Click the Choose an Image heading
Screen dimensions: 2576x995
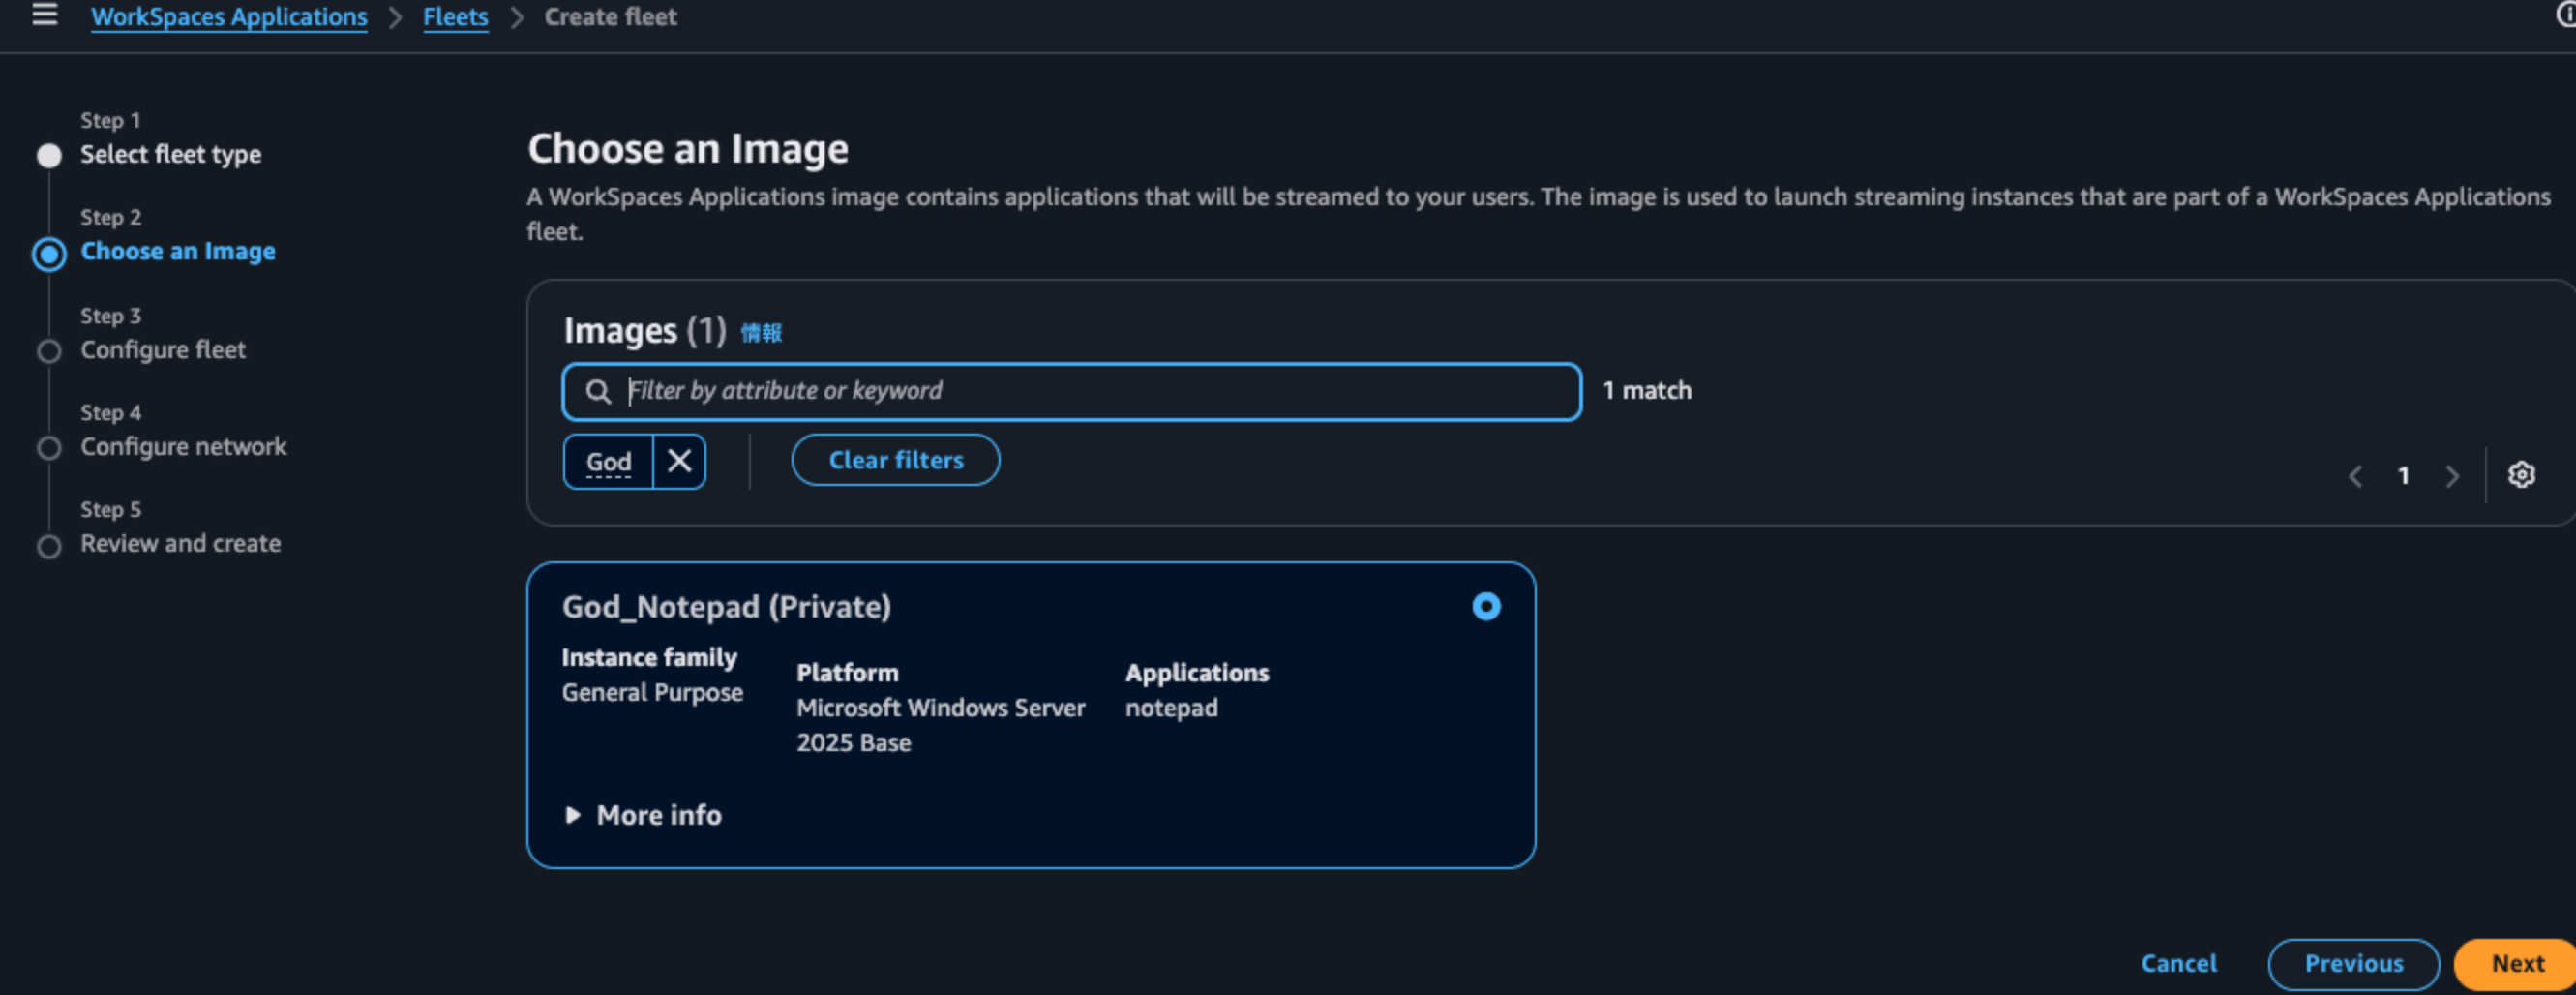[x=688, y=149]
